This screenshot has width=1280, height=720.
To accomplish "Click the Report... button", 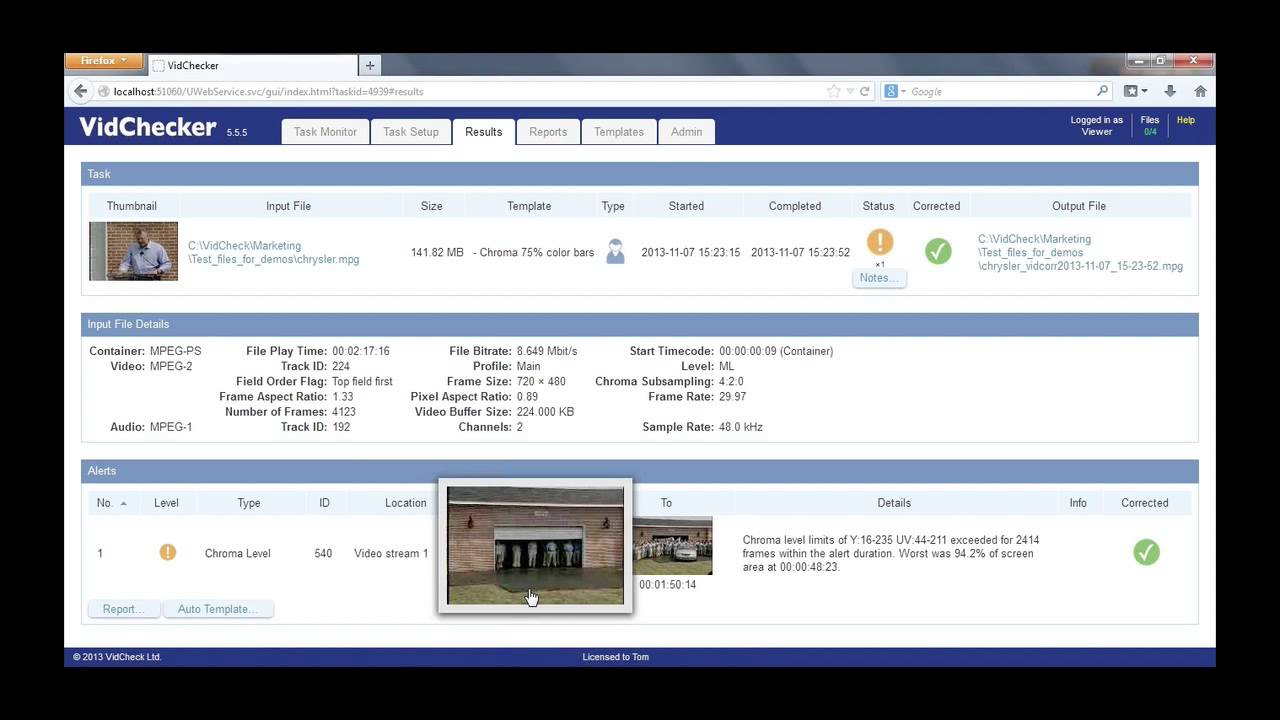I will point(124,609).
